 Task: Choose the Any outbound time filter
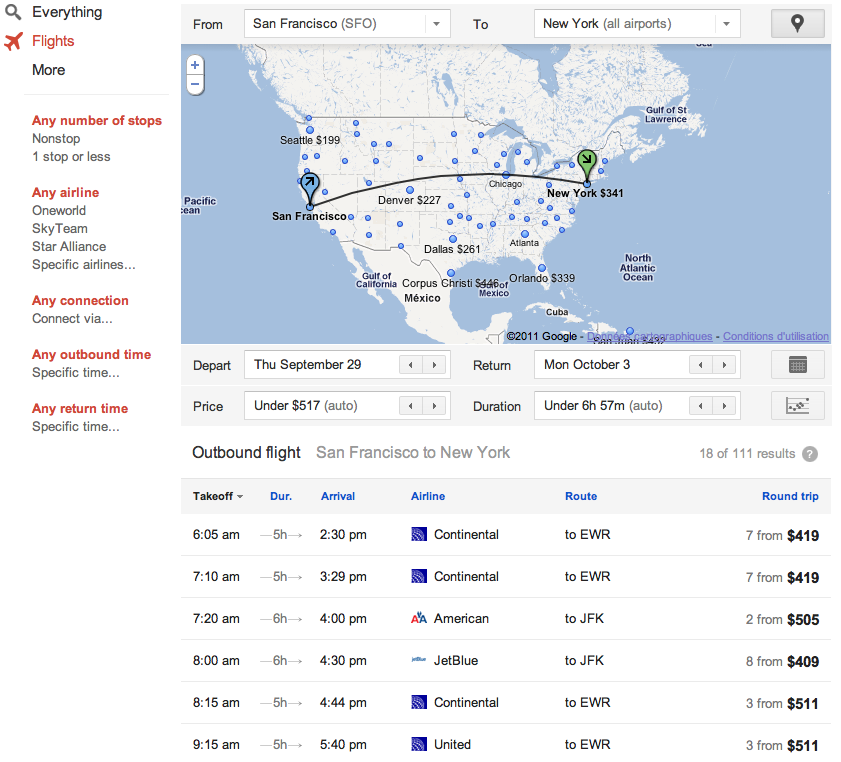[x=92, y=354]
